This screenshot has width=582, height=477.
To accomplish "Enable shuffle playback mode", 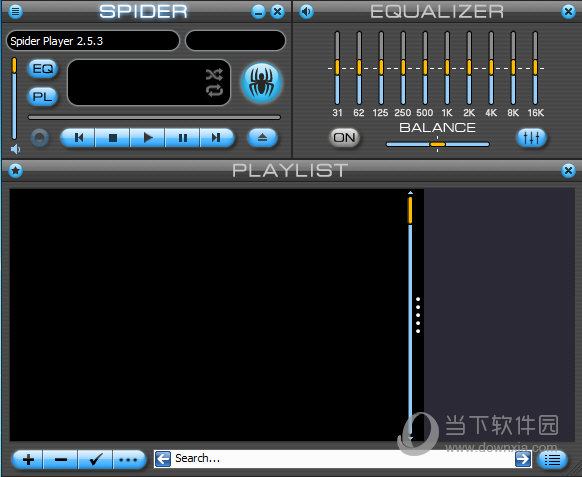I will pyautogui.click(x=214, y=74).
